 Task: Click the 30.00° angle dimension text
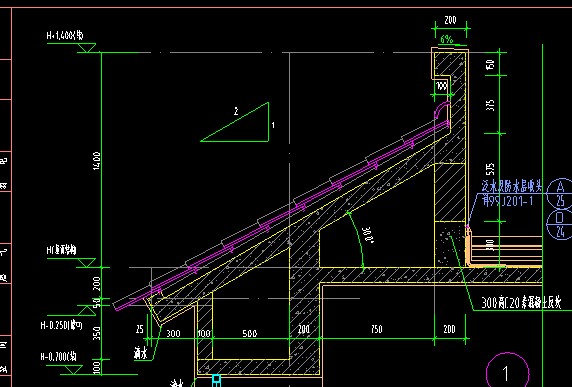[x=367, y=235]
